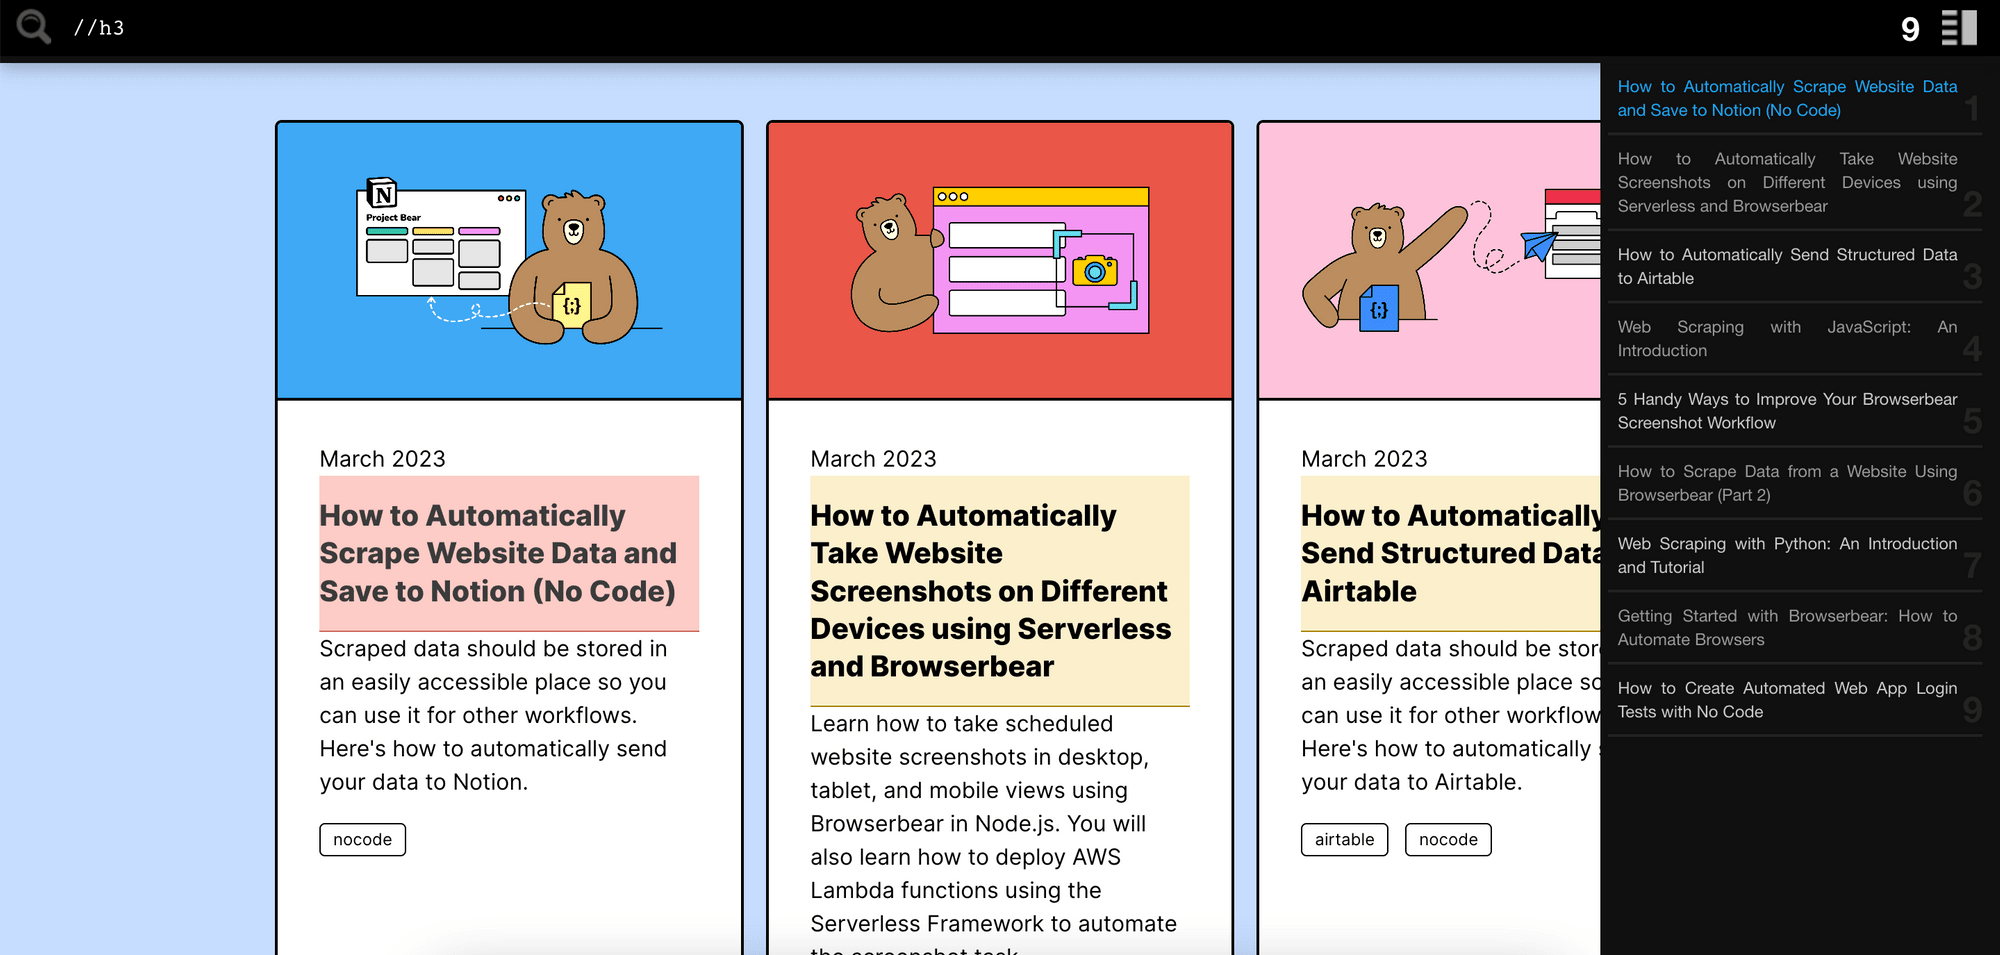Screen dimensions: 2000x955
Task: Toggle the results sidebar panel icon
Action: tap(1959, 28)
